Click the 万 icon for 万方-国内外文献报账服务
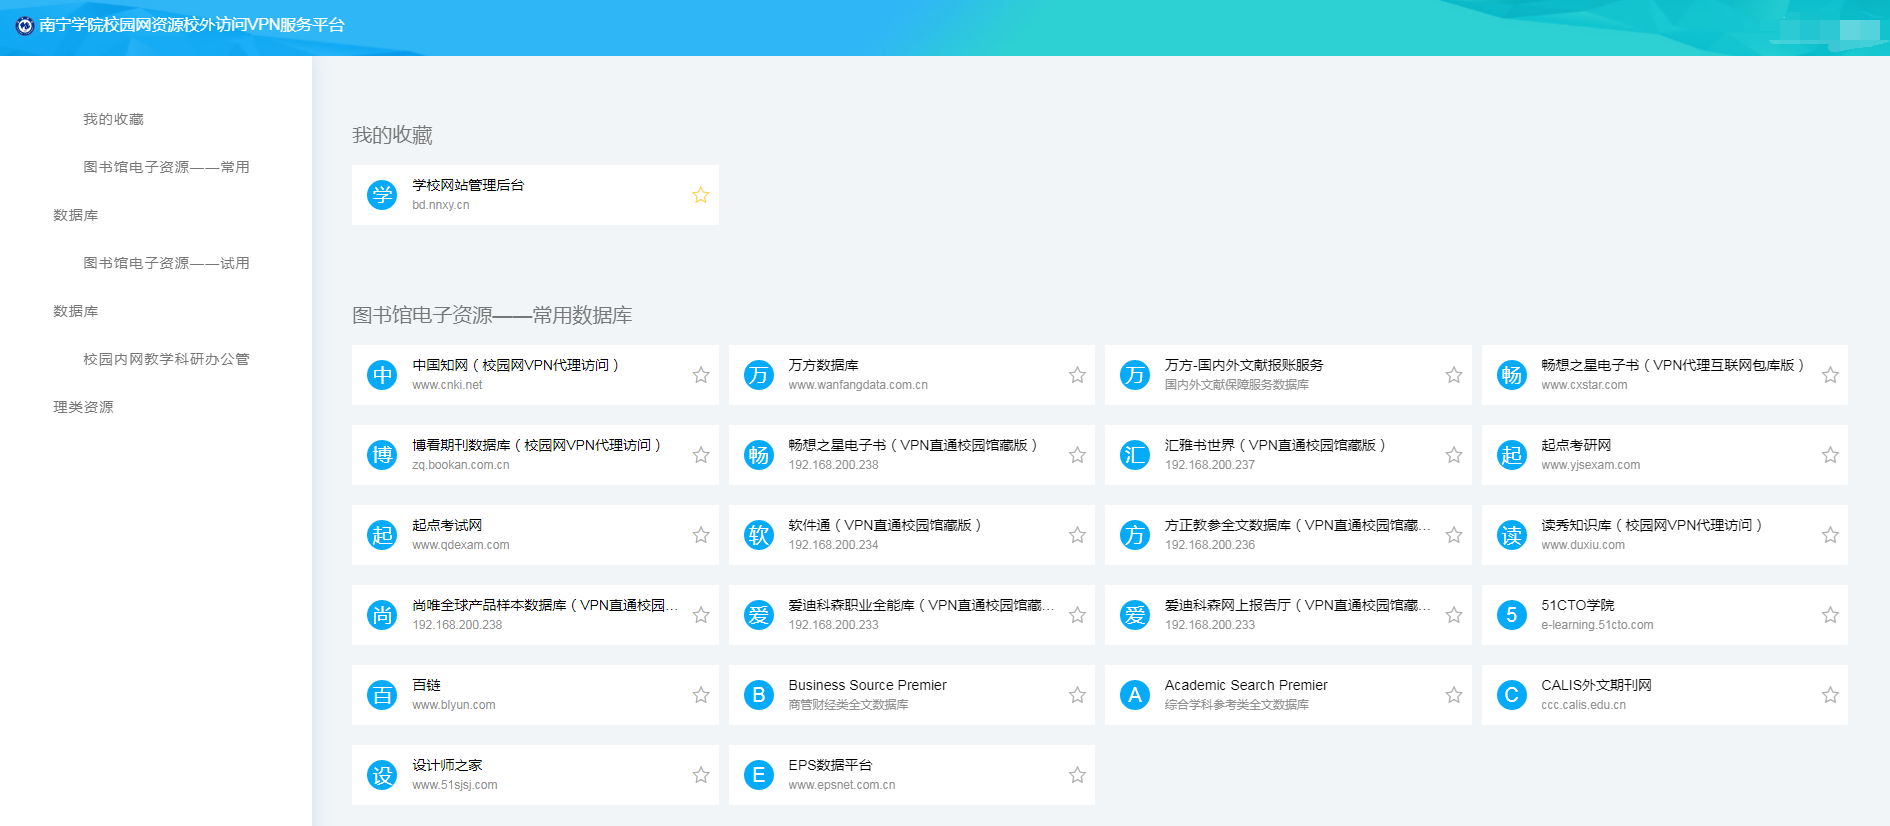1890x826 pixels. pos(1134,375)
